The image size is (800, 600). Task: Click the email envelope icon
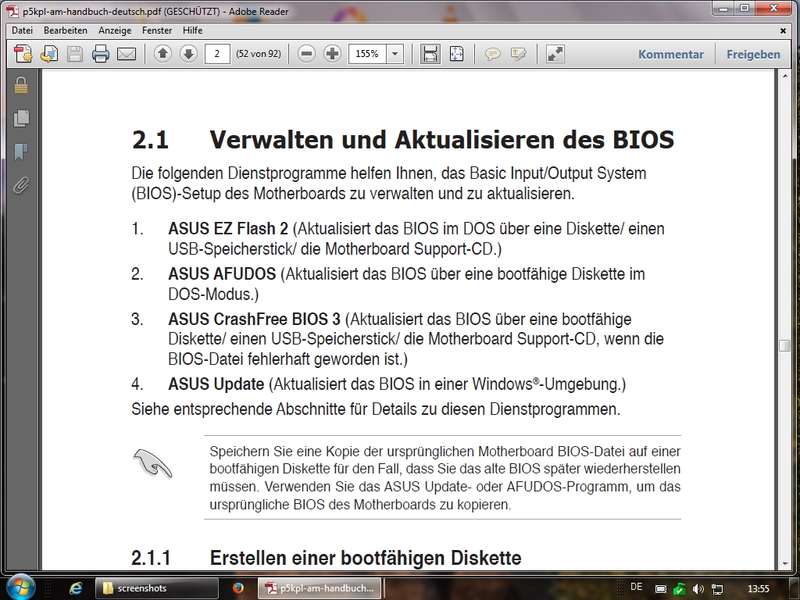127,54
